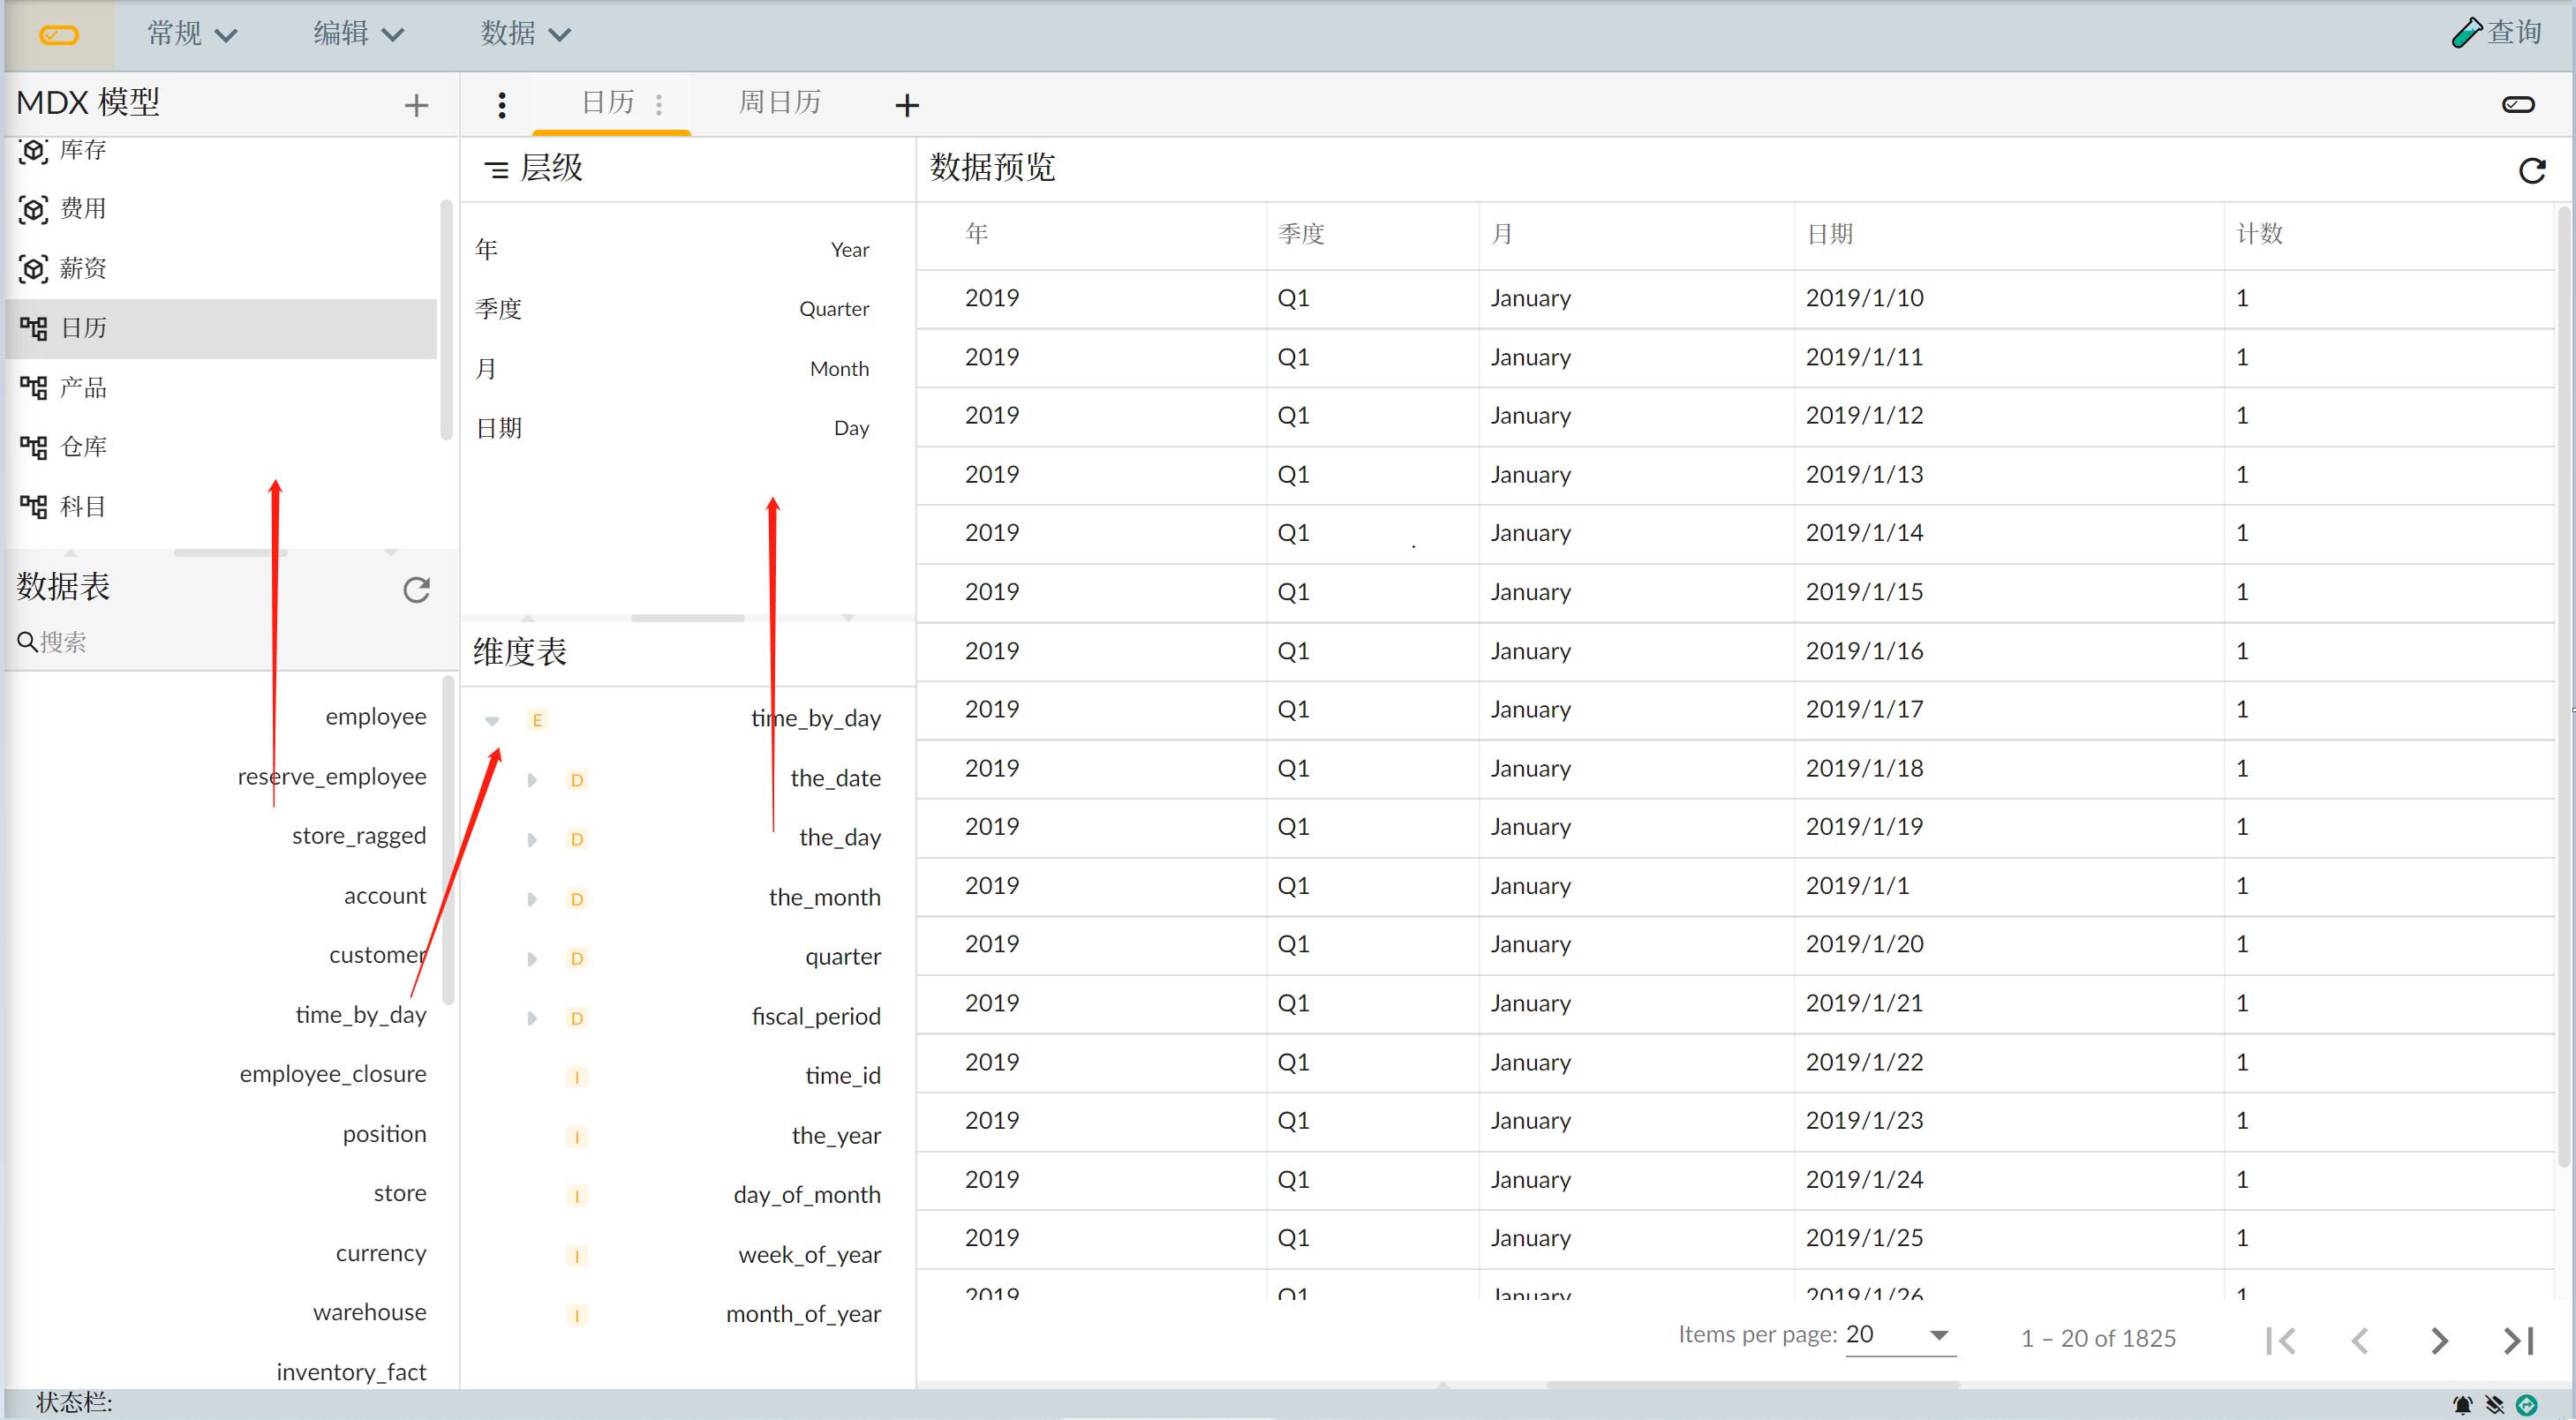Click the plus icon beside MDX 模型
This screenshot has height=1420, width=2576.
416,105
